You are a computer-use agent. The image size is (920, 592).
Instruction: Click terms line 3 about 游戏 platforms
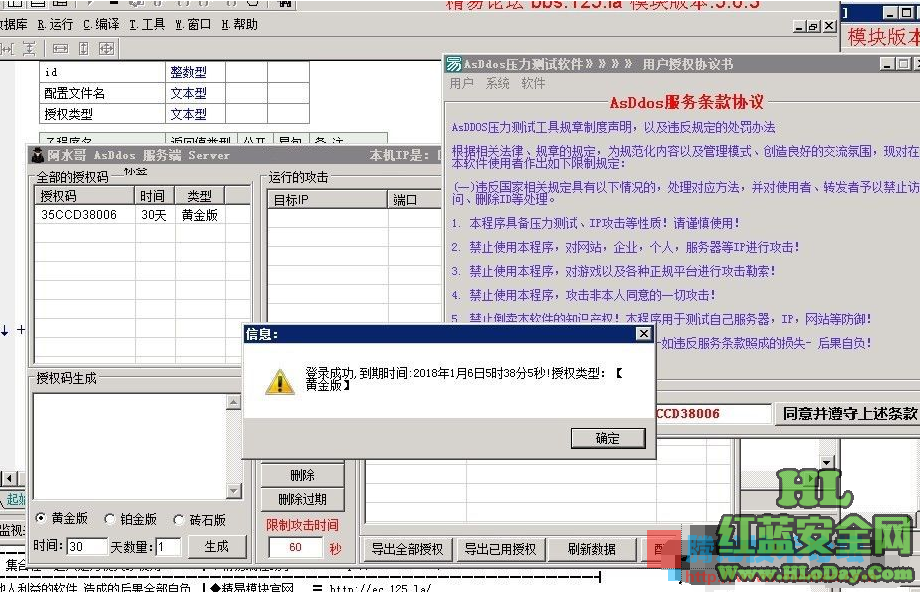614,271
